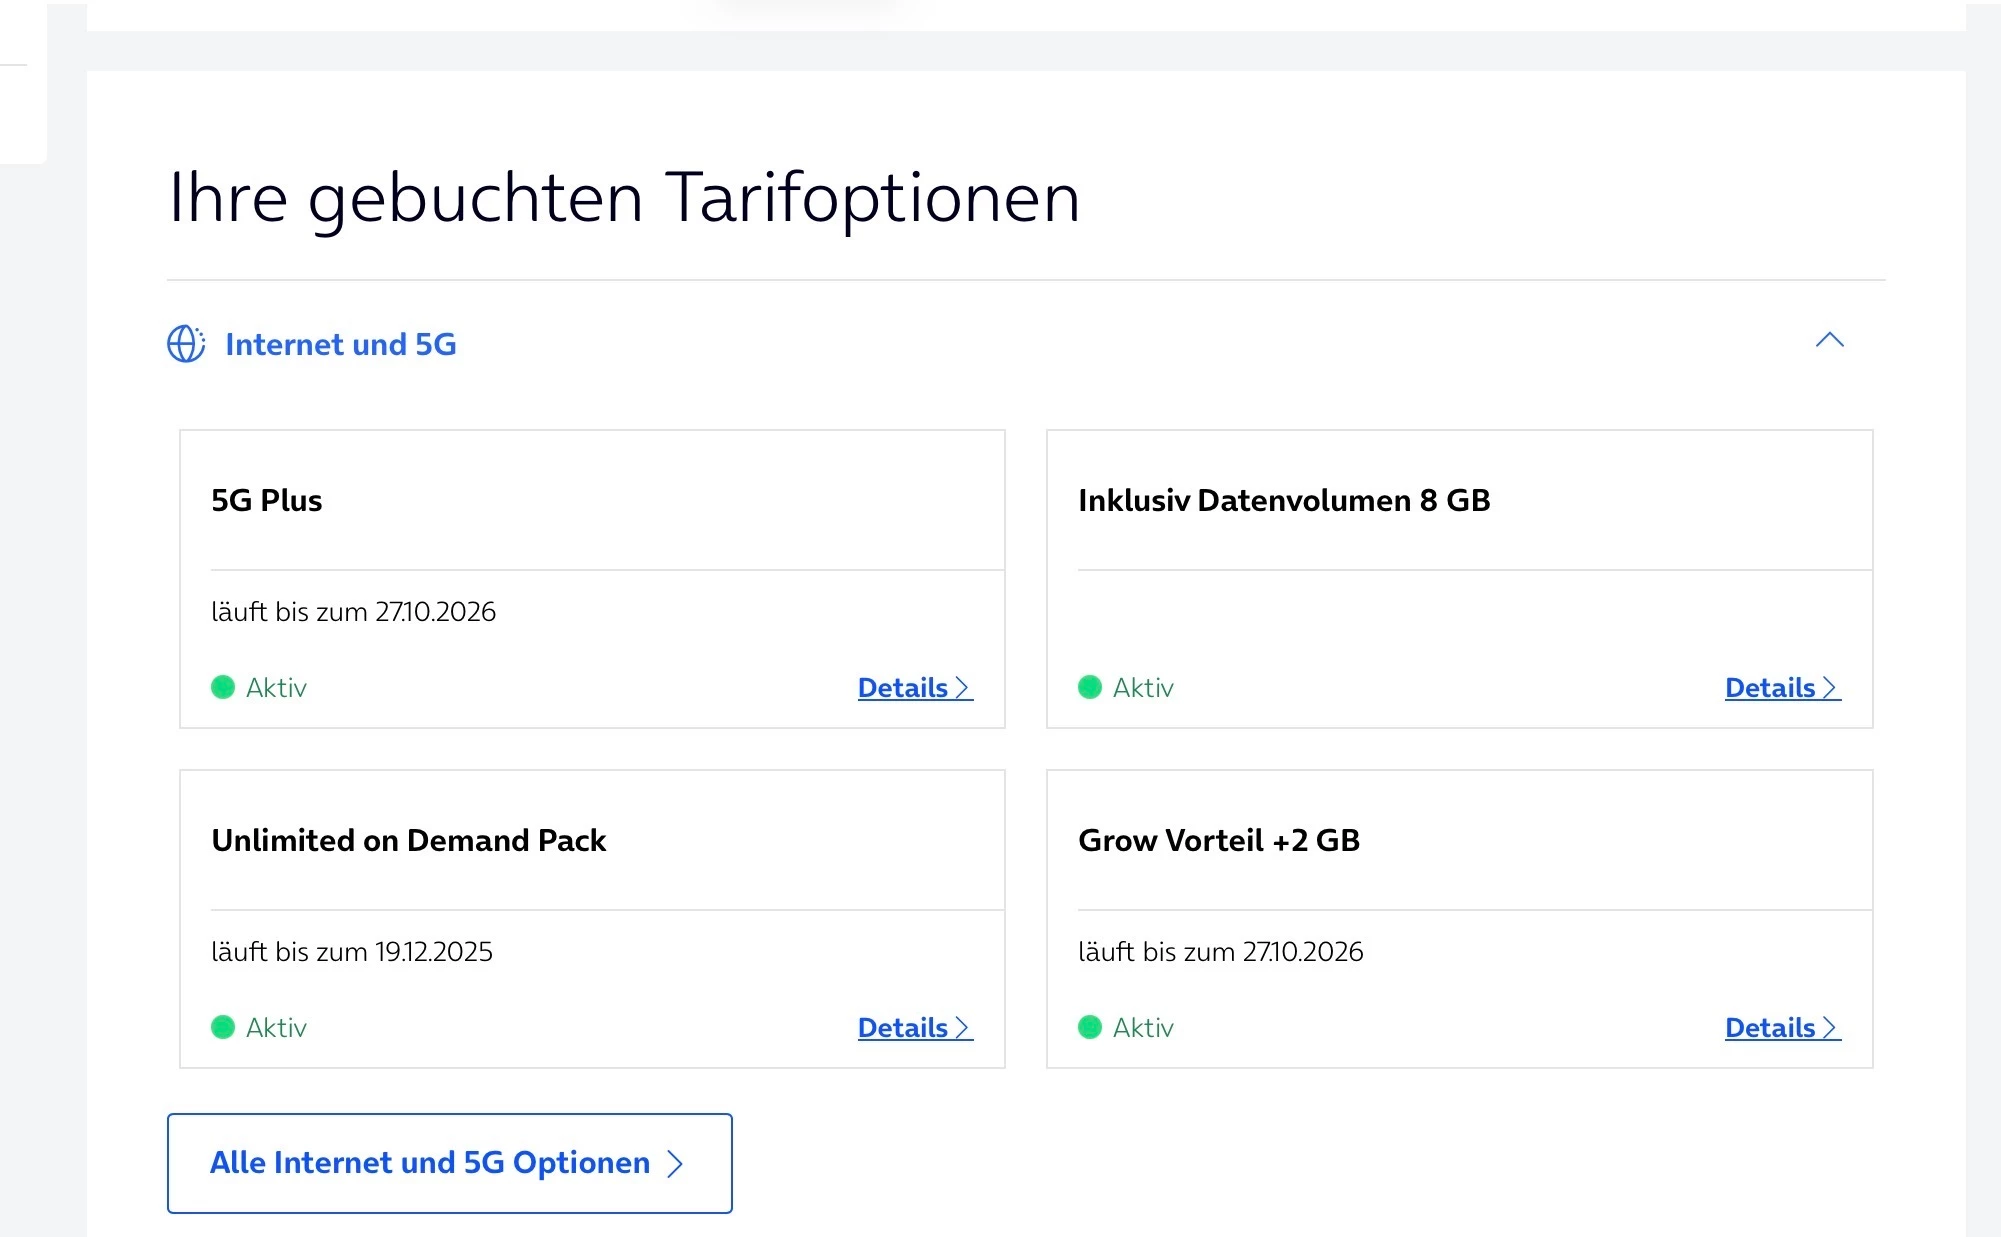Collapse the Internet und 5G section chevron
Viewport: 2001px width, 1237px height.
click(x=1829, y=340)
